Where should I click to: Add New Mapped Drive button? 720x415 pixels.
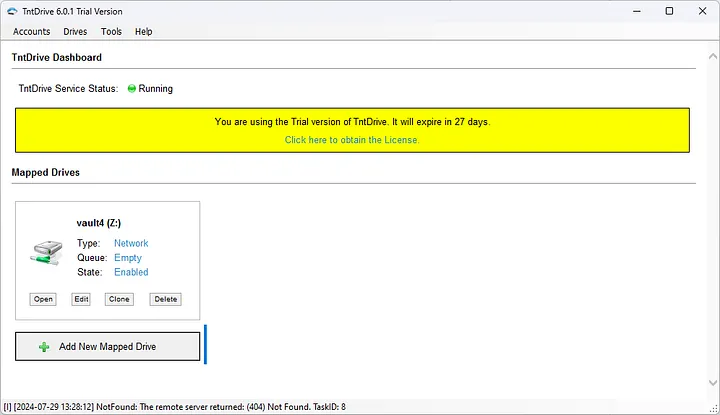pos(107,347)
